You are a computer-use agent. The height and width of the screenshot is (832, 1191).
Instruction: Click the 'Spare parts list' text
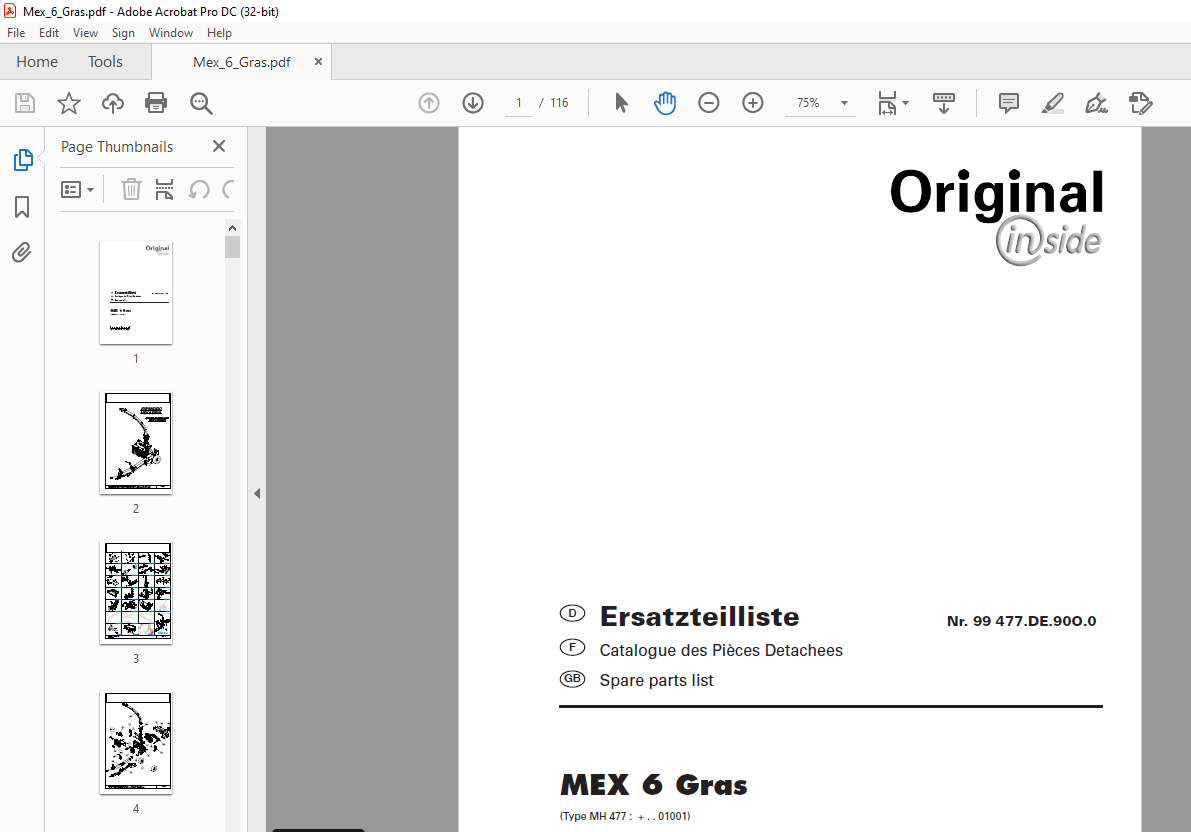tap(656, 680)
